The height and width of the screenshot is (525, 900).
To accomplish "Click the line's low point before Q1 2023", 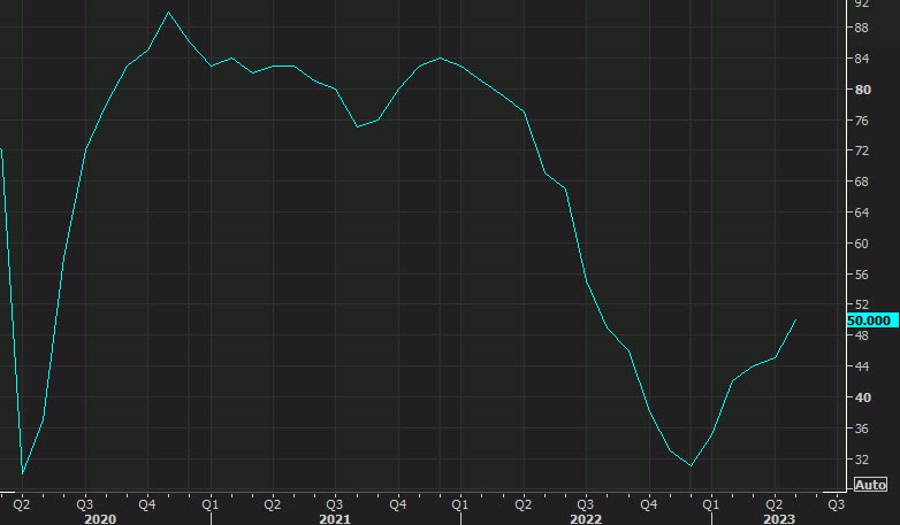I will point(690,465).
